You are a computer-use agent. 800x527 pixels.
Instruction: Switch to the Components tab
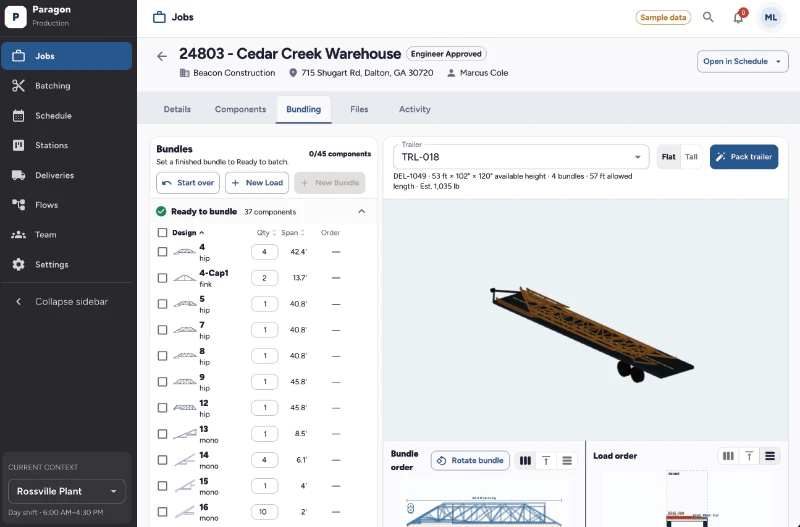tap(240, 109)
